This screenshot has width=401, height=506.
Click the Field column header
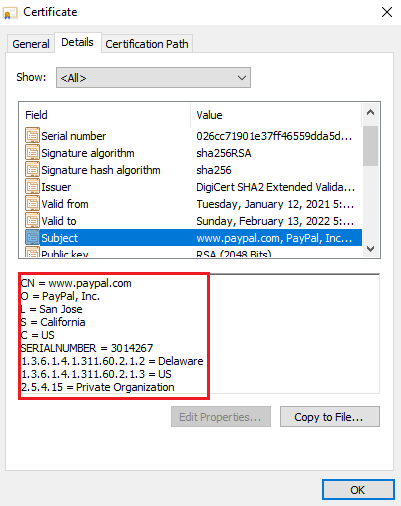tap(105, 115)
